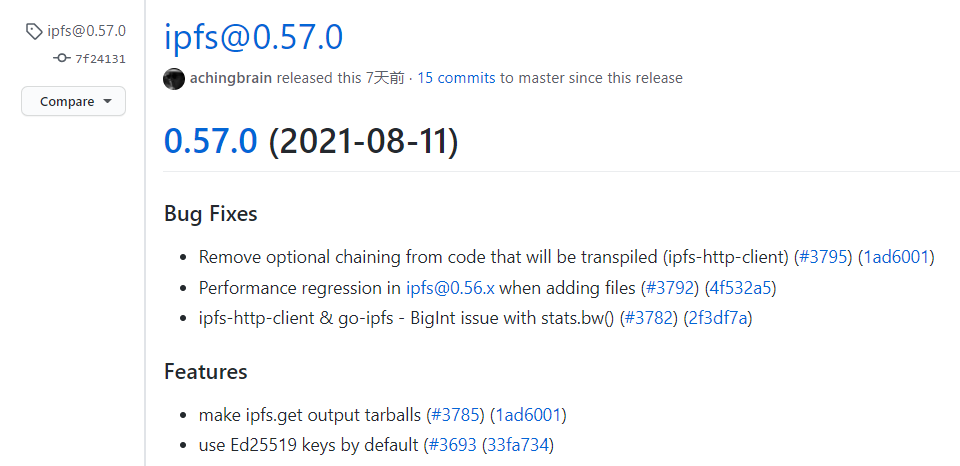
Task: Open achingbrain's avatar image
Action: [x=174, y=79]
